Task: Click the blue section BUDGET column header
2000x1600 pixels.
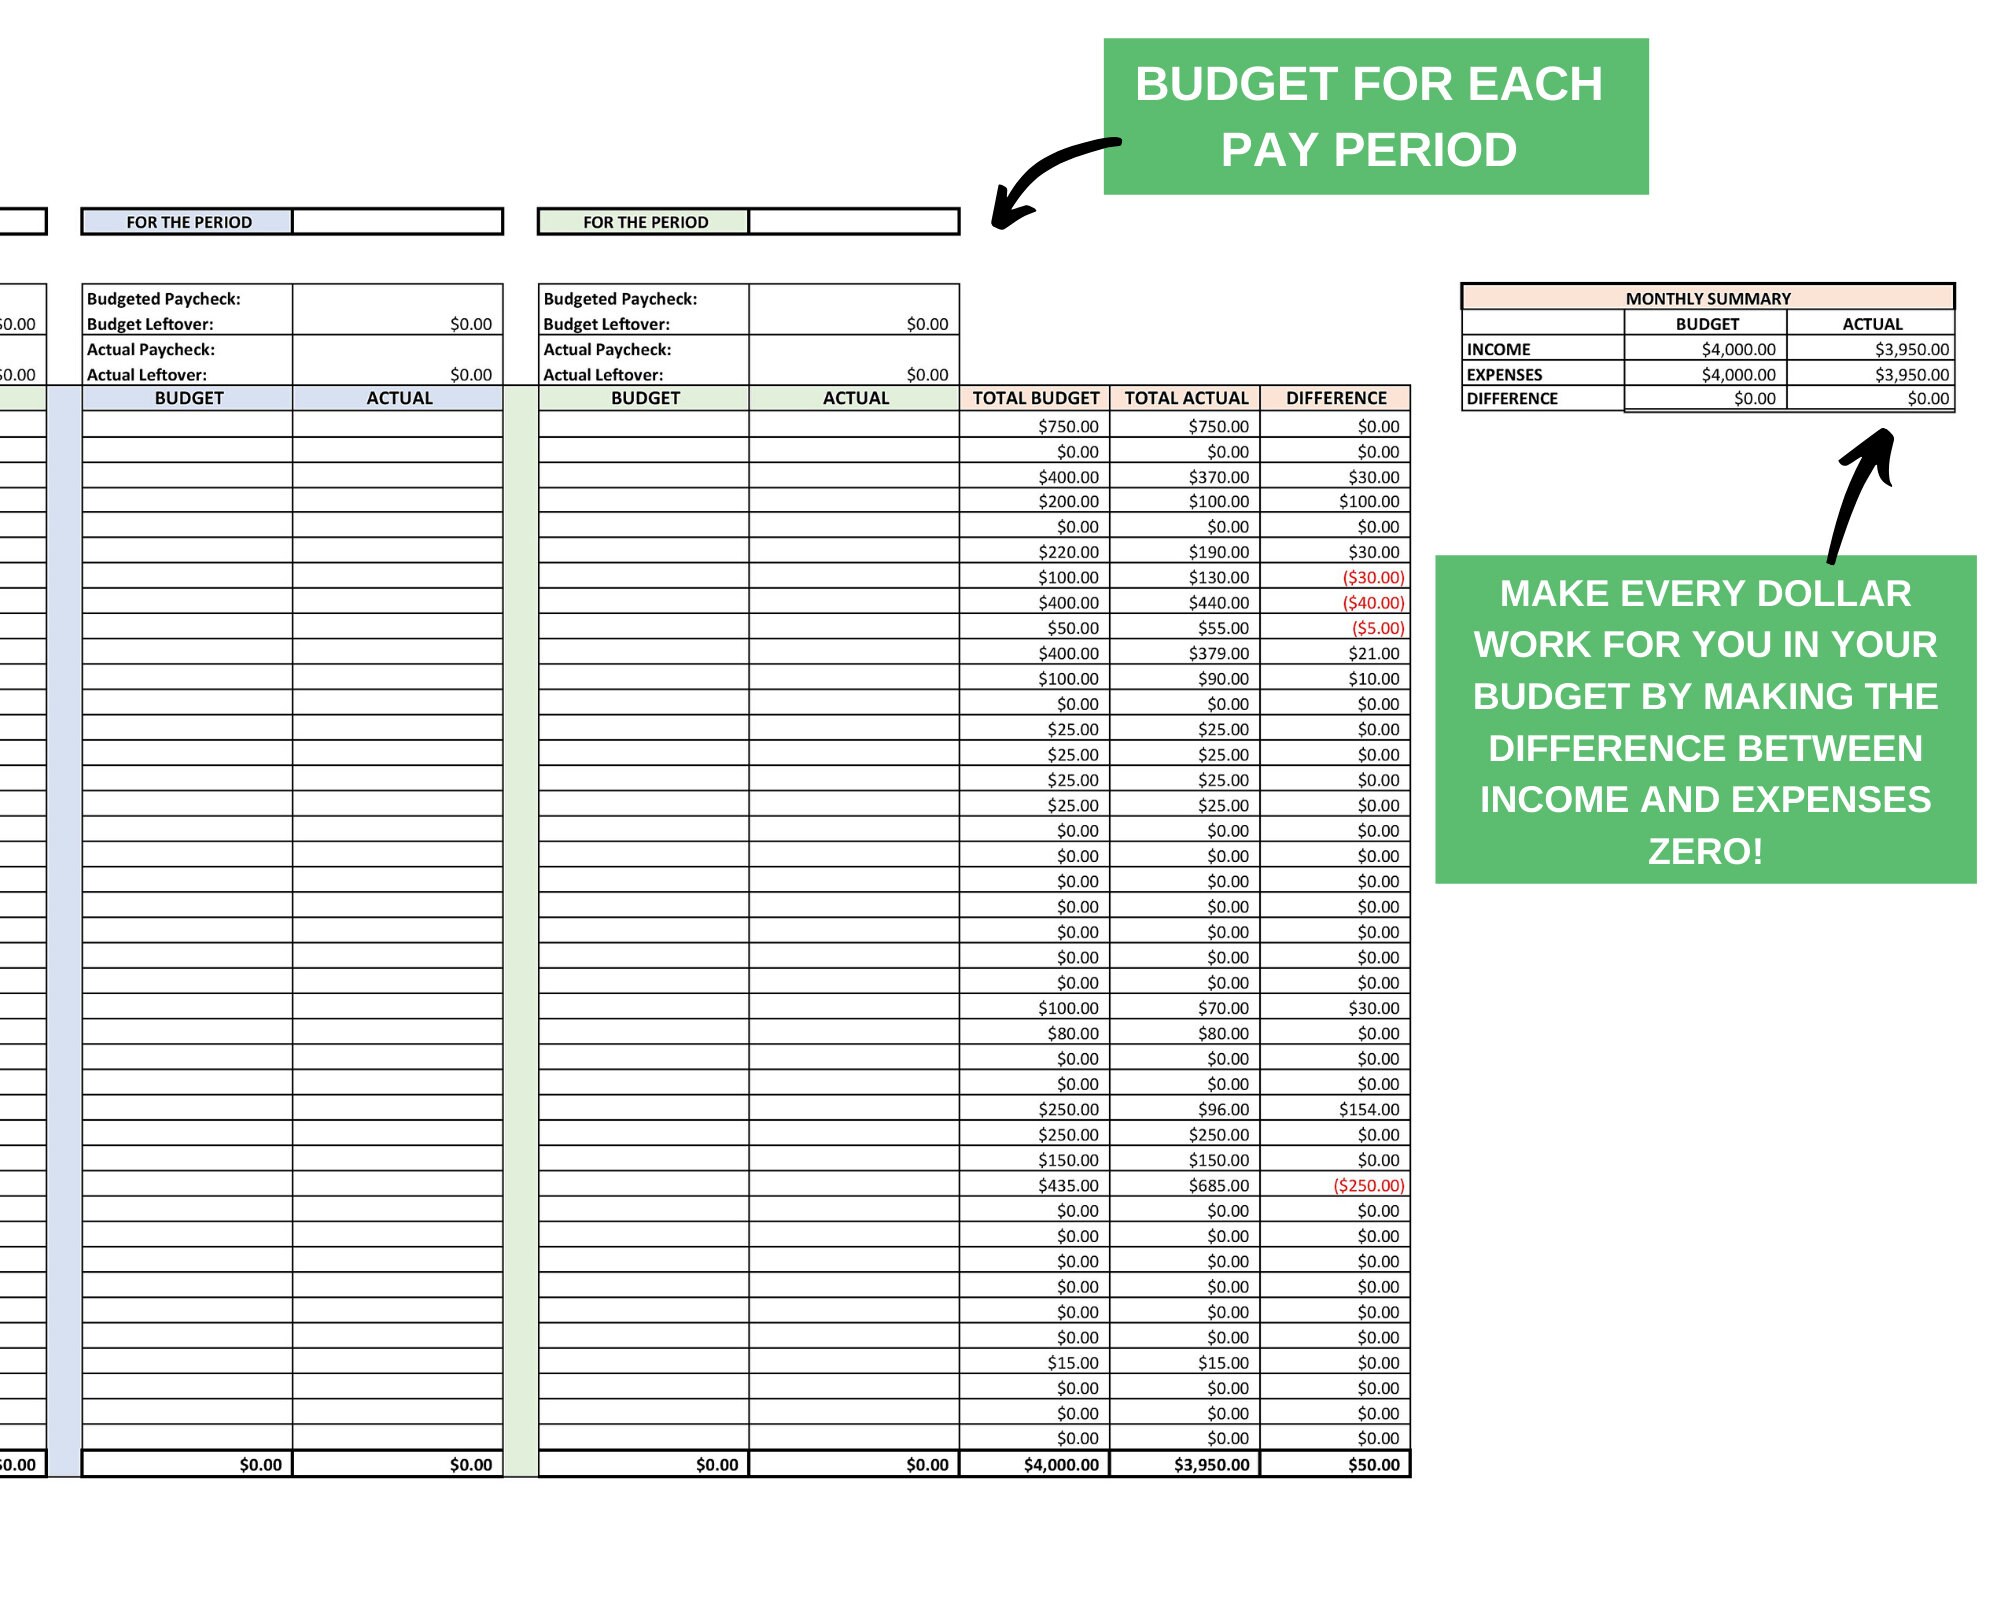Action: point(187,398)
